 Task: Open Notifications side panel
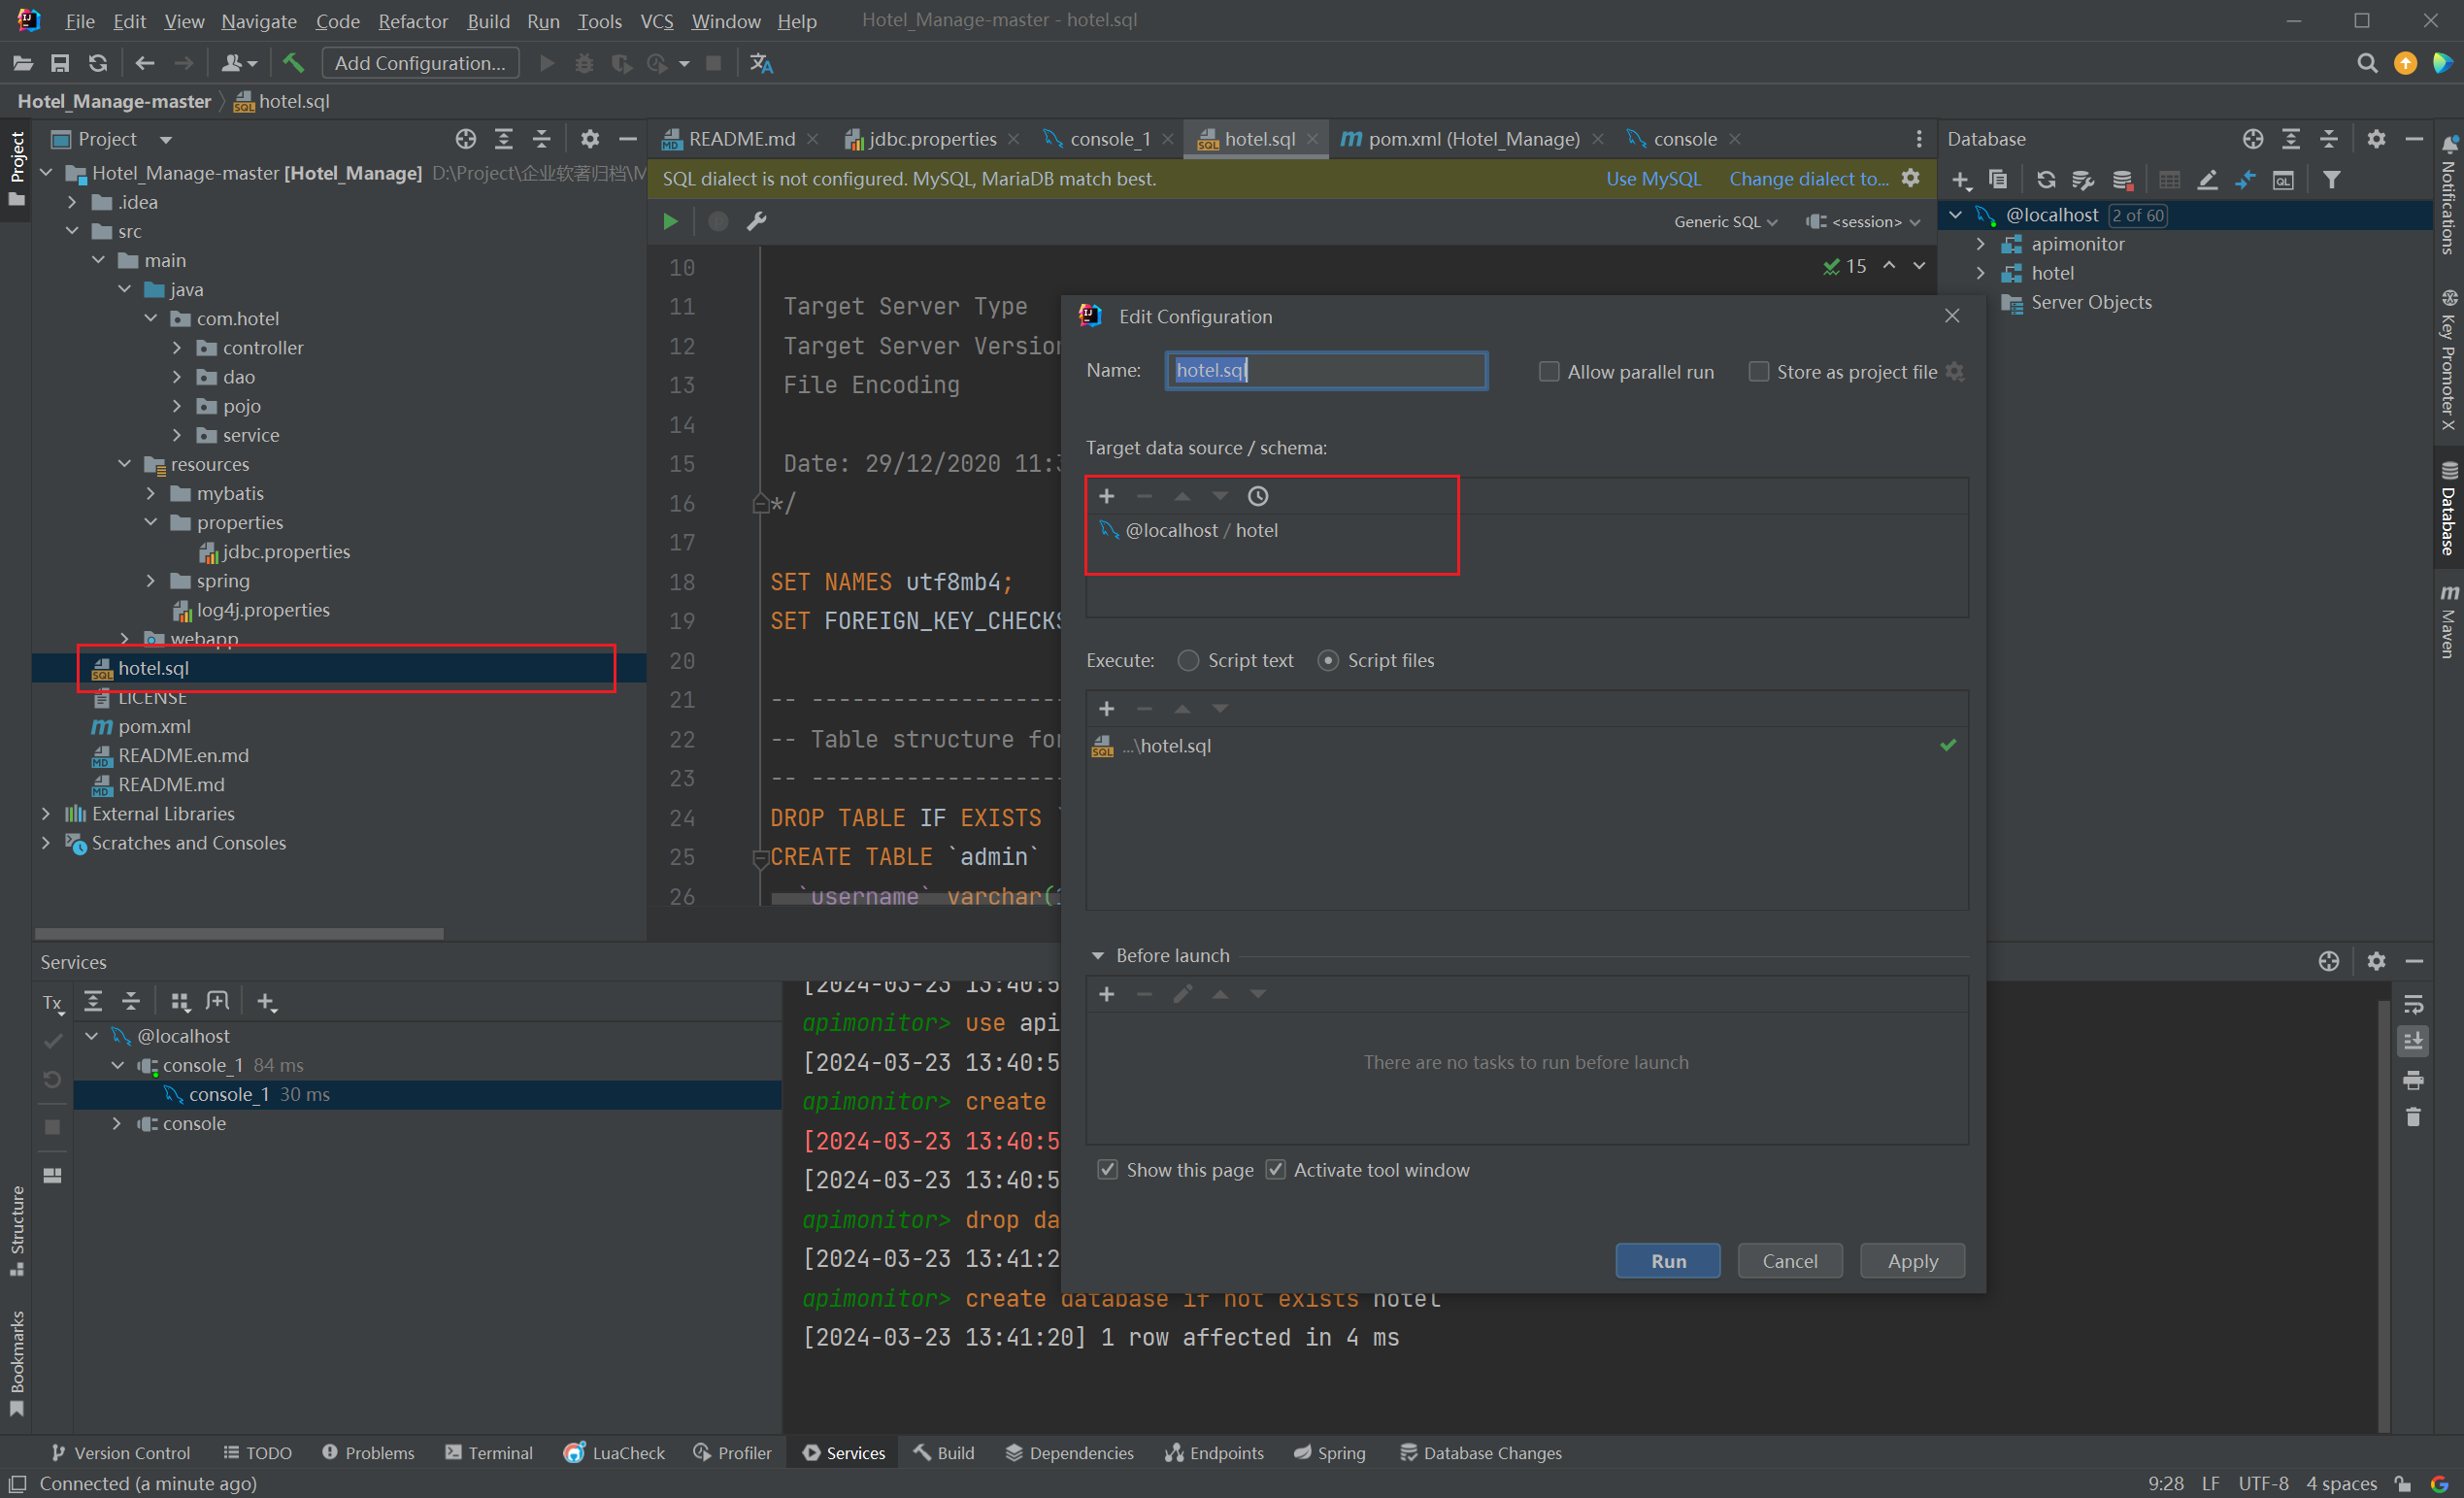tap(2448, 195)
